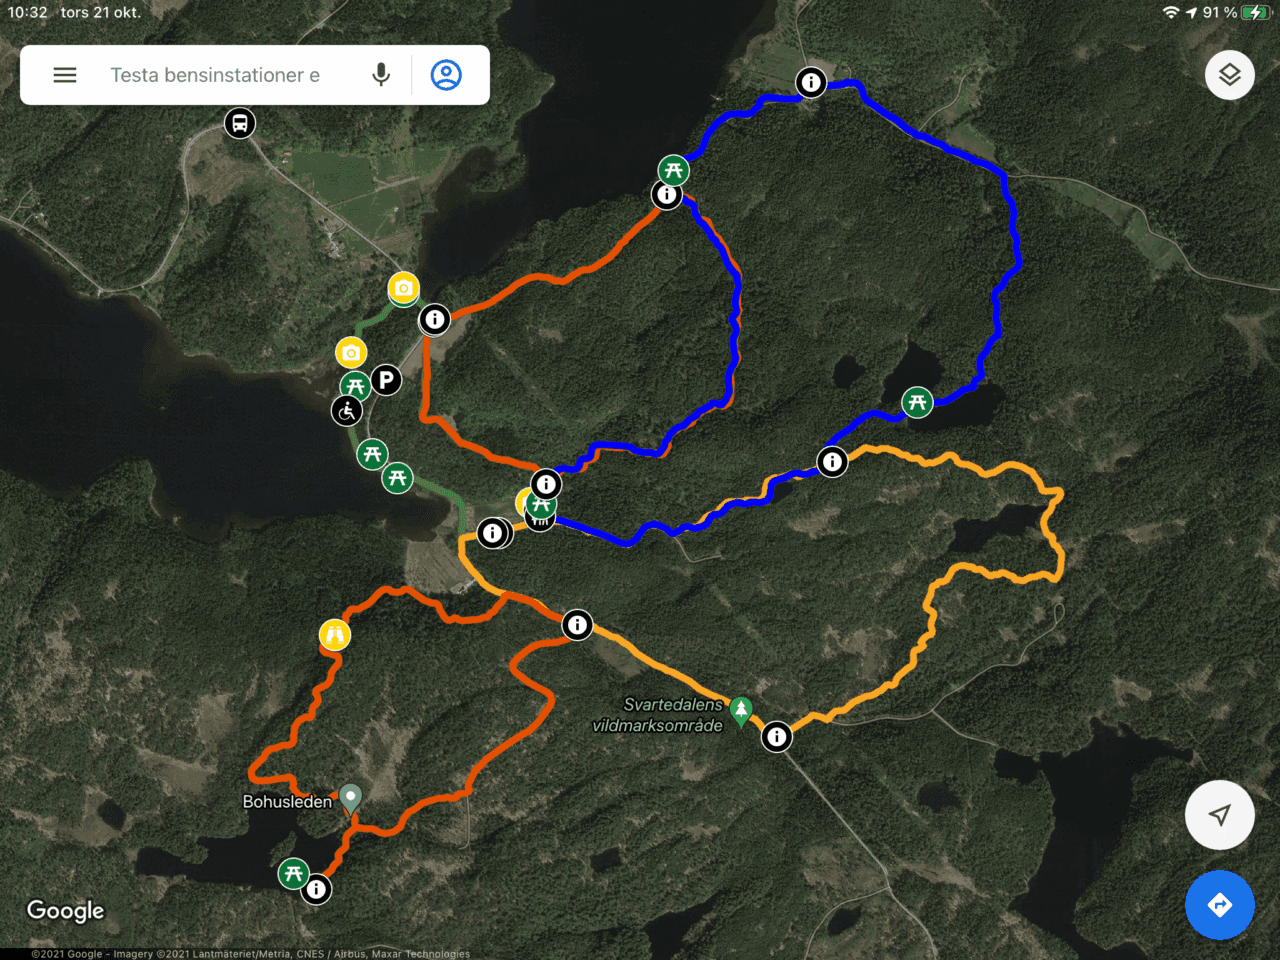Open the Bohusleden place pin
Viewport: 1280px width, 960px height.
coord(350,798)
